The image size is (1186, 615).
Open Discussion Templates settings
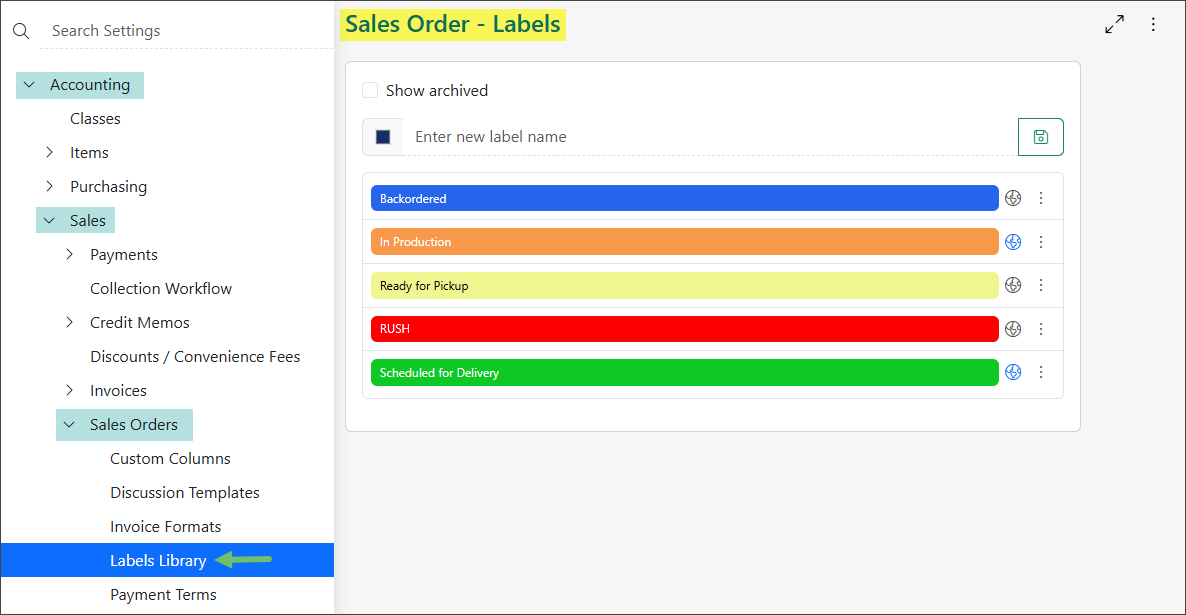(185, 493)
